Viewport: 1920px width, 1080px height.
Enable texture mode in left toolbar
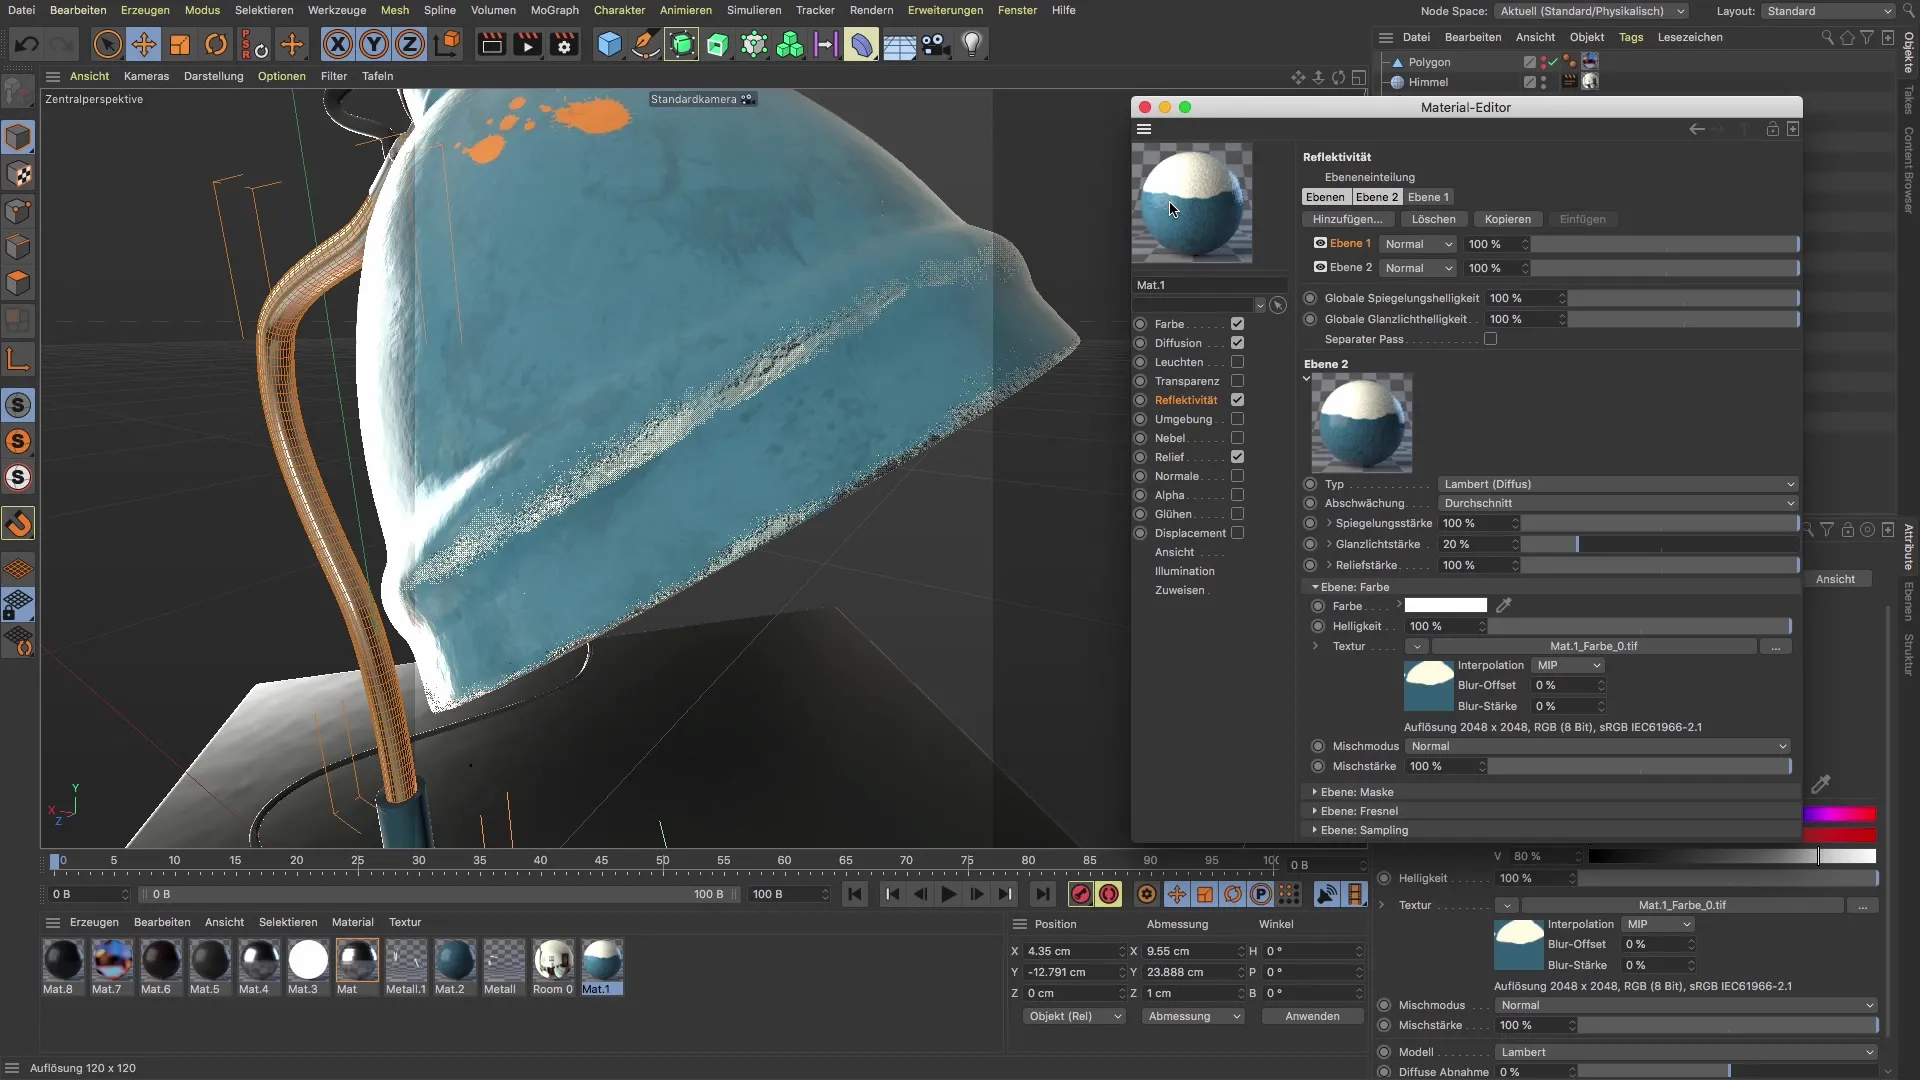click(19, 174)
